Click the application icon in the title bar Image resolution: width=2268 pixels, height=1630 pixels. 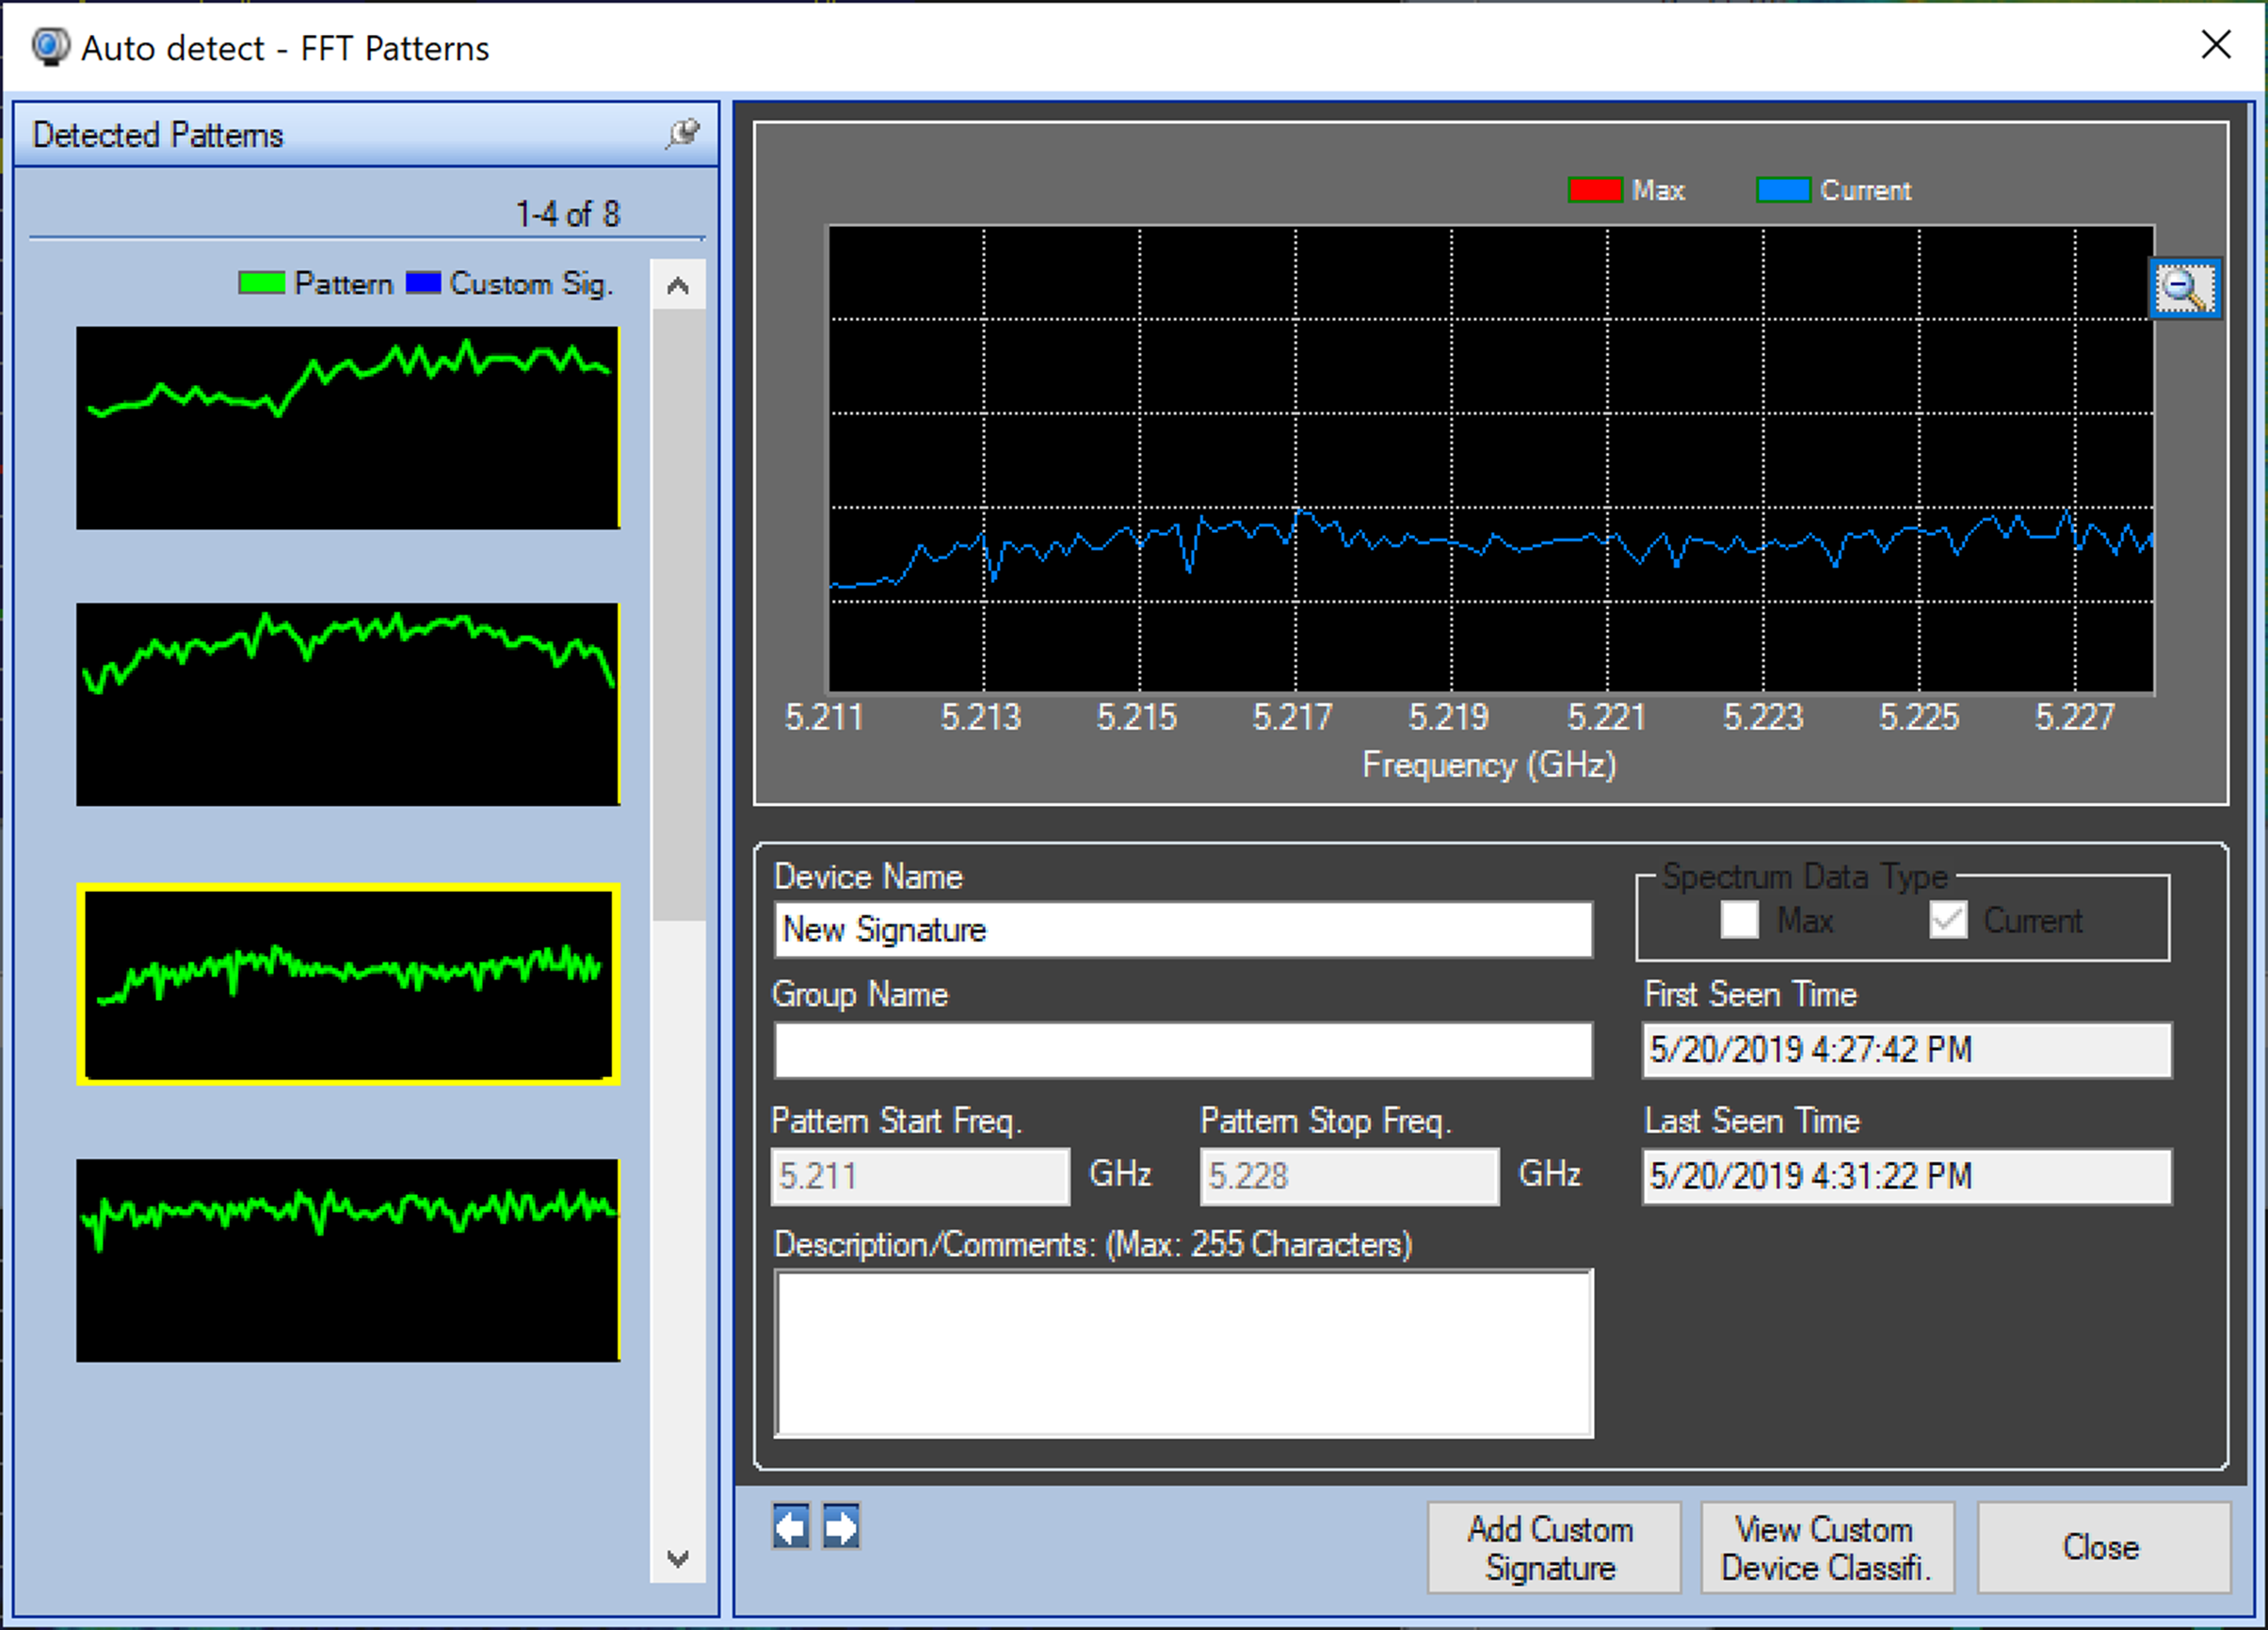[49, 46]
